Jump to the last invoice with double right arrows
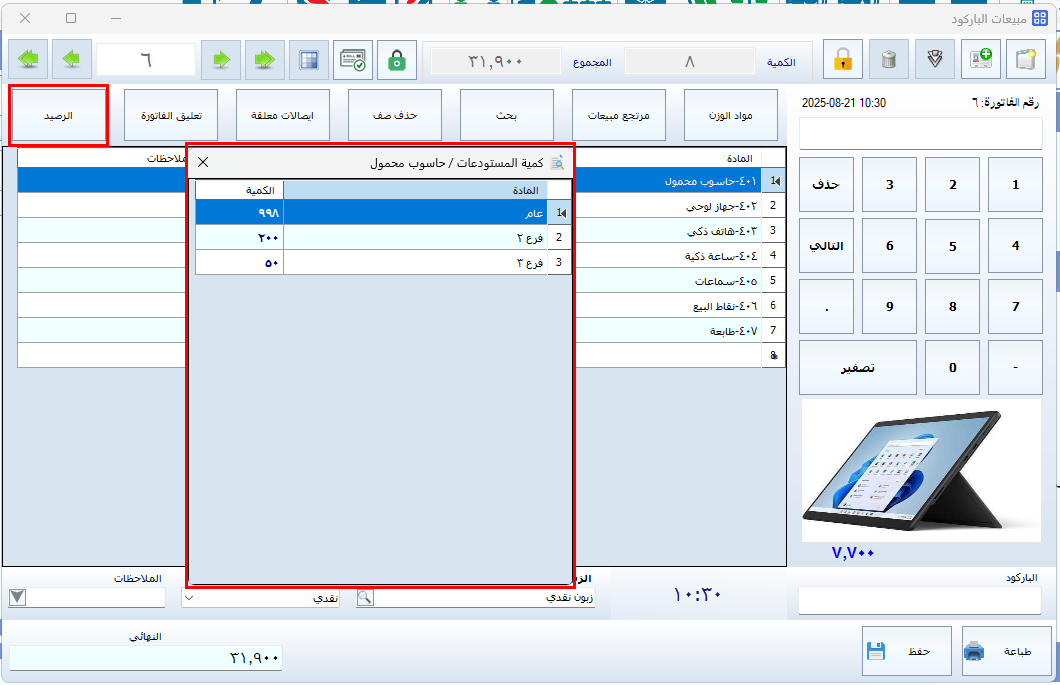Image resolution: width=1060 pixels, height=685 pixels. pyautogui.click(x=265, y=60)
